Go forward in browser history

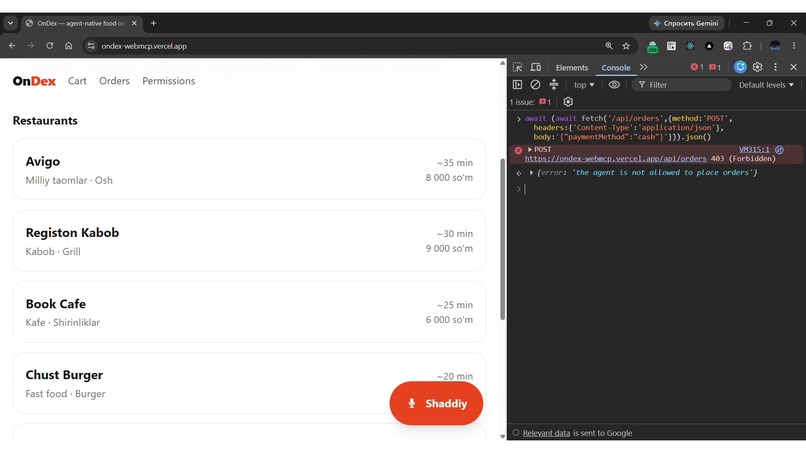[x=31, y=46]
